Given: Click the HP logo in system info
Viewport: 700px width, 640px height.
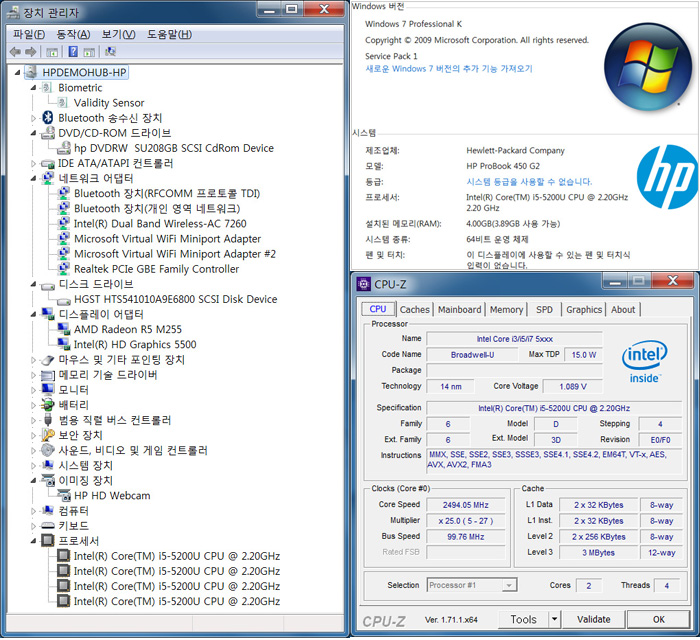Looking at the screenshot, I should pos(667,177).
